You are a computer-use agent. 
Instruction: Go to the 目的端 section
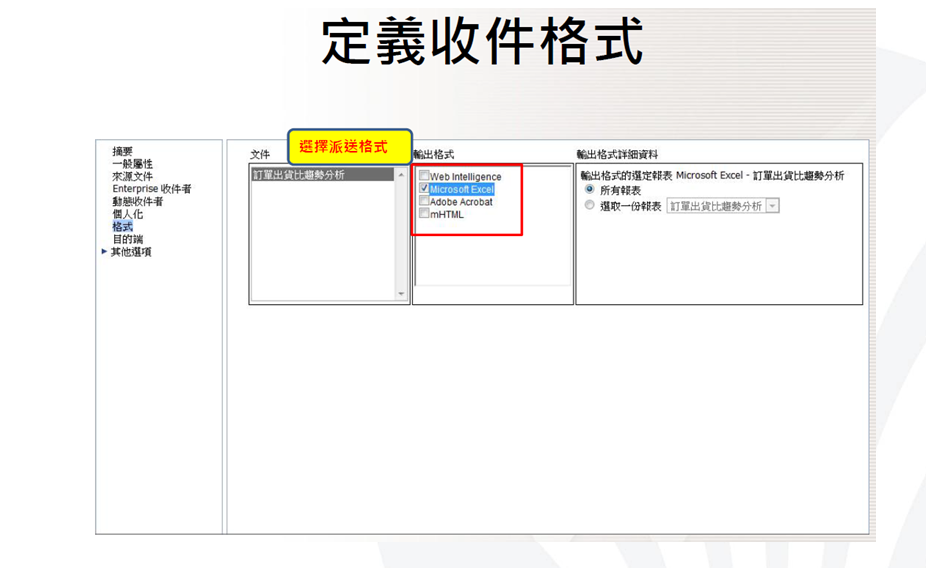click(x=127, y=239)
